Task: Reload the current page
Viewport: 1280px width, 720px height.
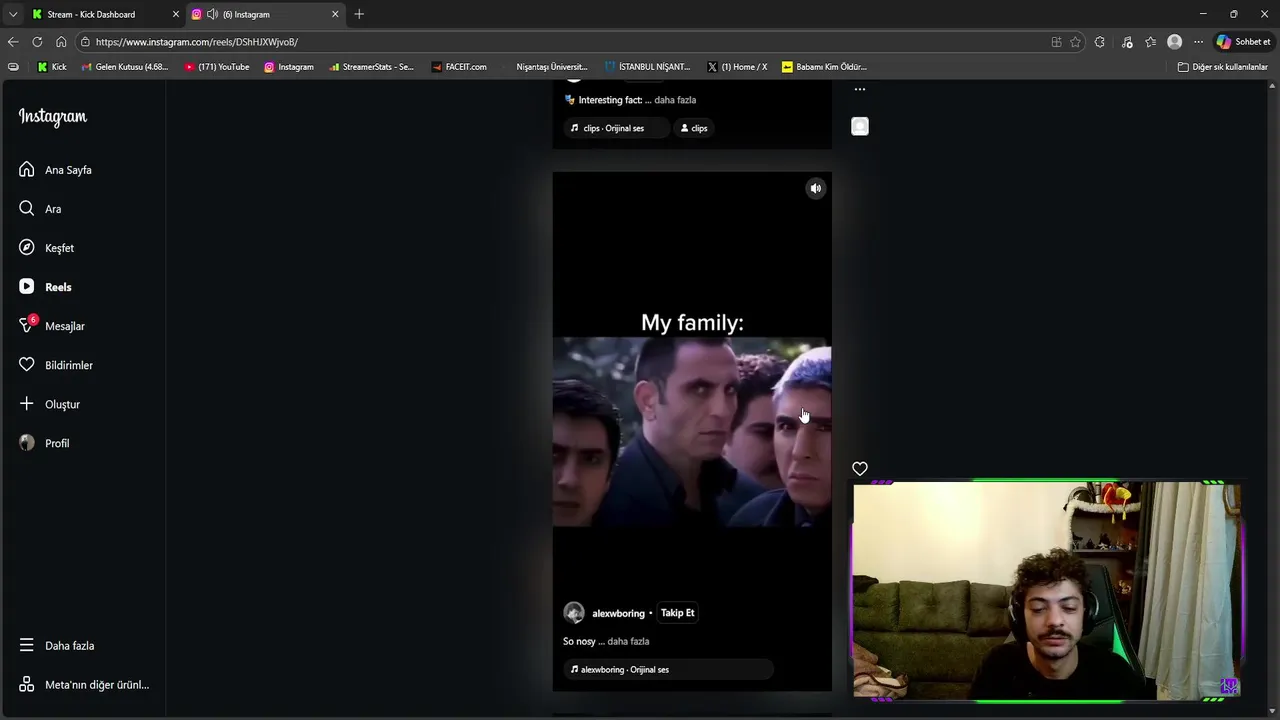Action: click(37, 42)
